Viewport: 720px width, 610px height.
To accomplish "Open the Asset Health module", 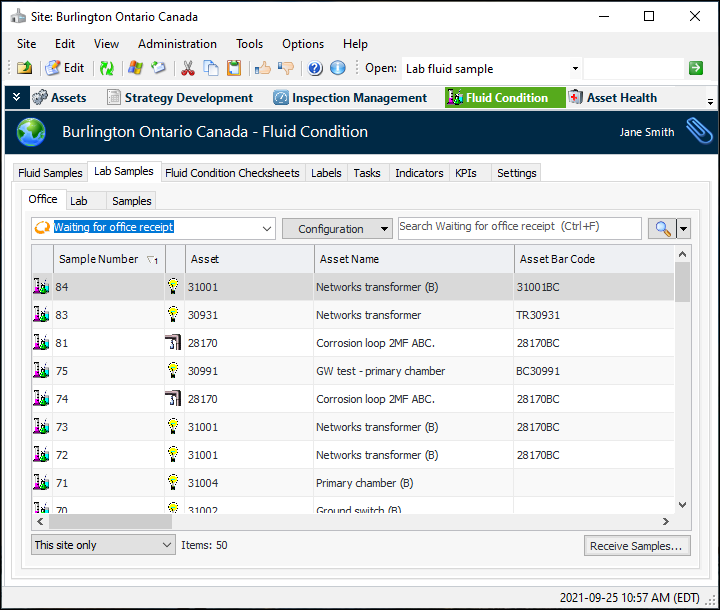I will pos(612,98).
